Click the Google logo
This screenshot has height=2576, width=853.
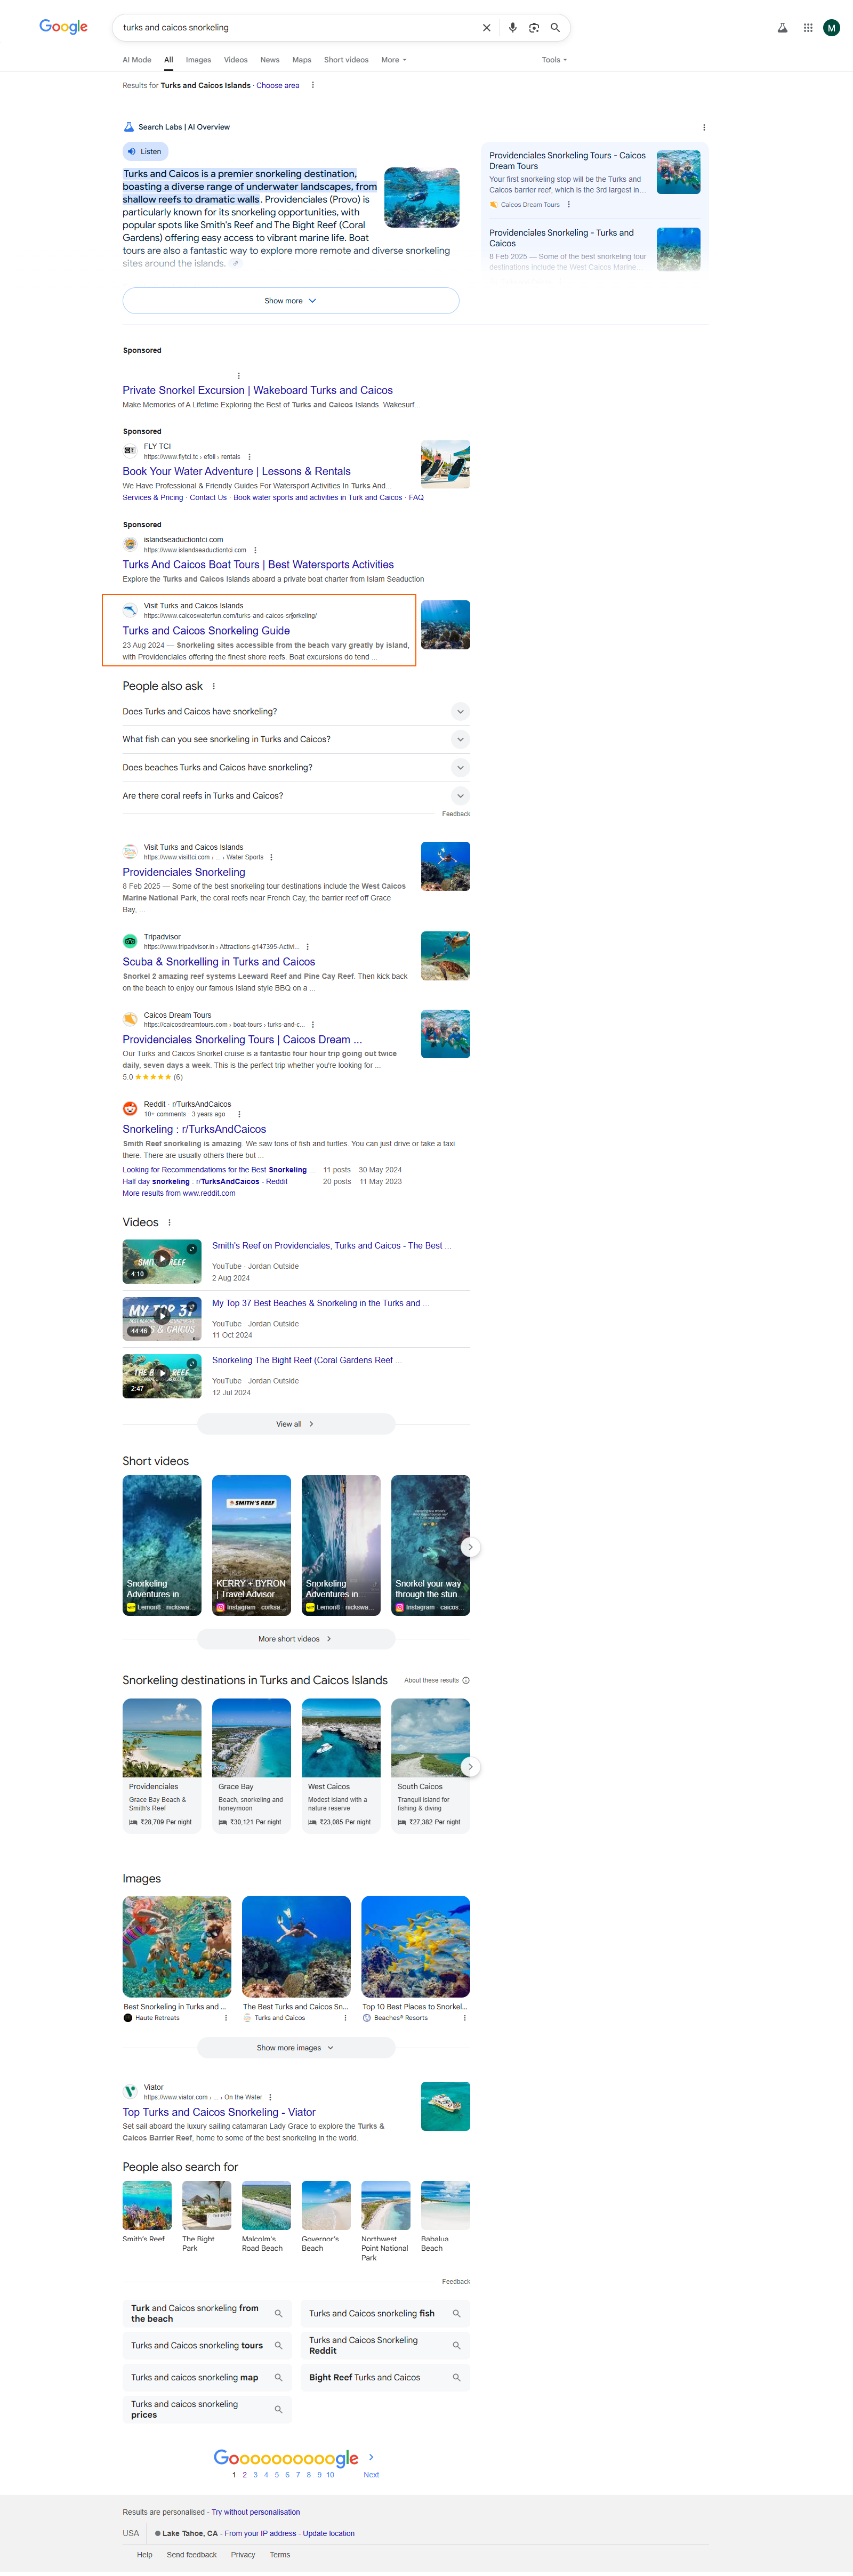(63, 27)
